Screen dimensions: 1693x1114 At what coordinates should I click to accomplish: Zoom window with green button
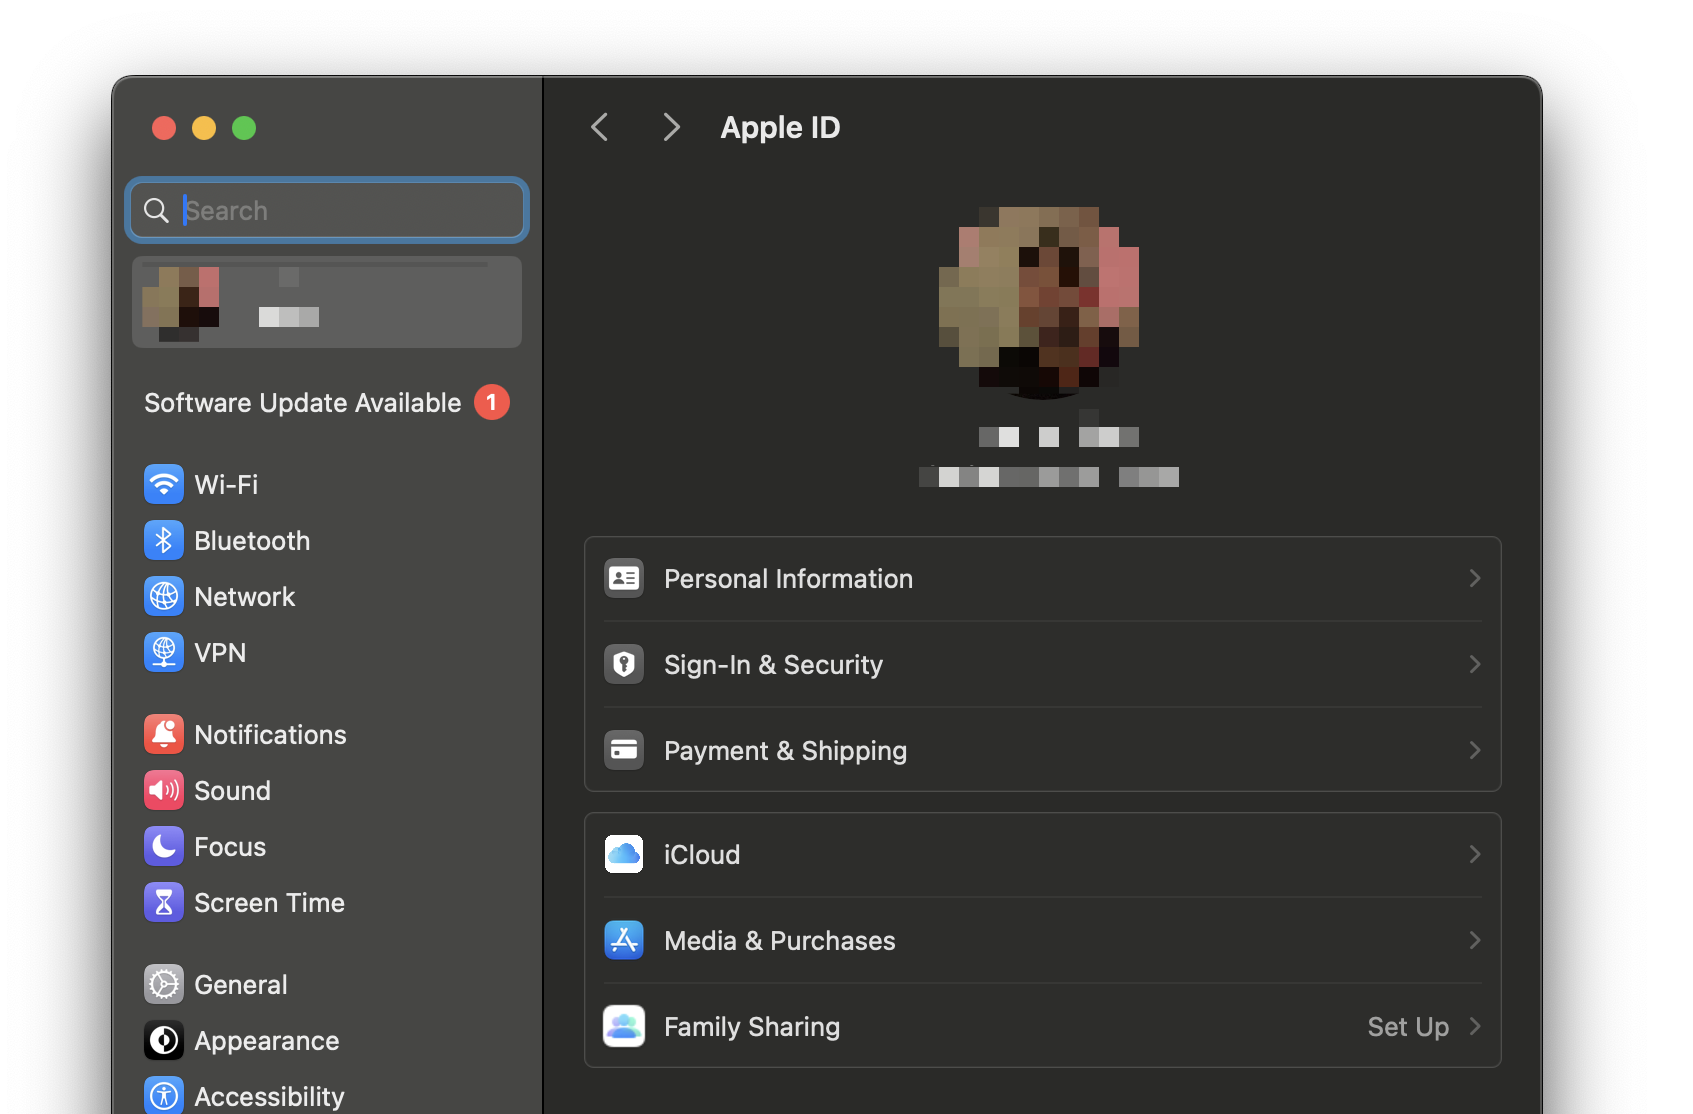(x=244, y=128)
